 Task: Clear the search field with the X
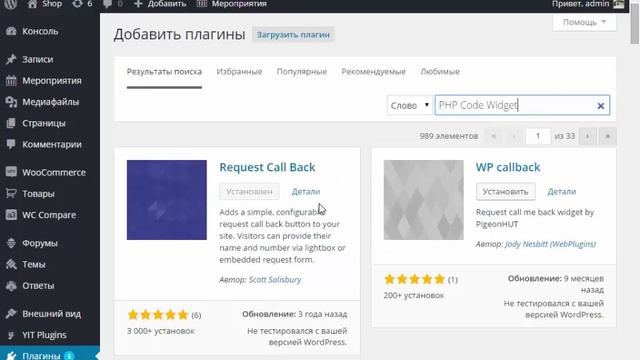point(601,106)
